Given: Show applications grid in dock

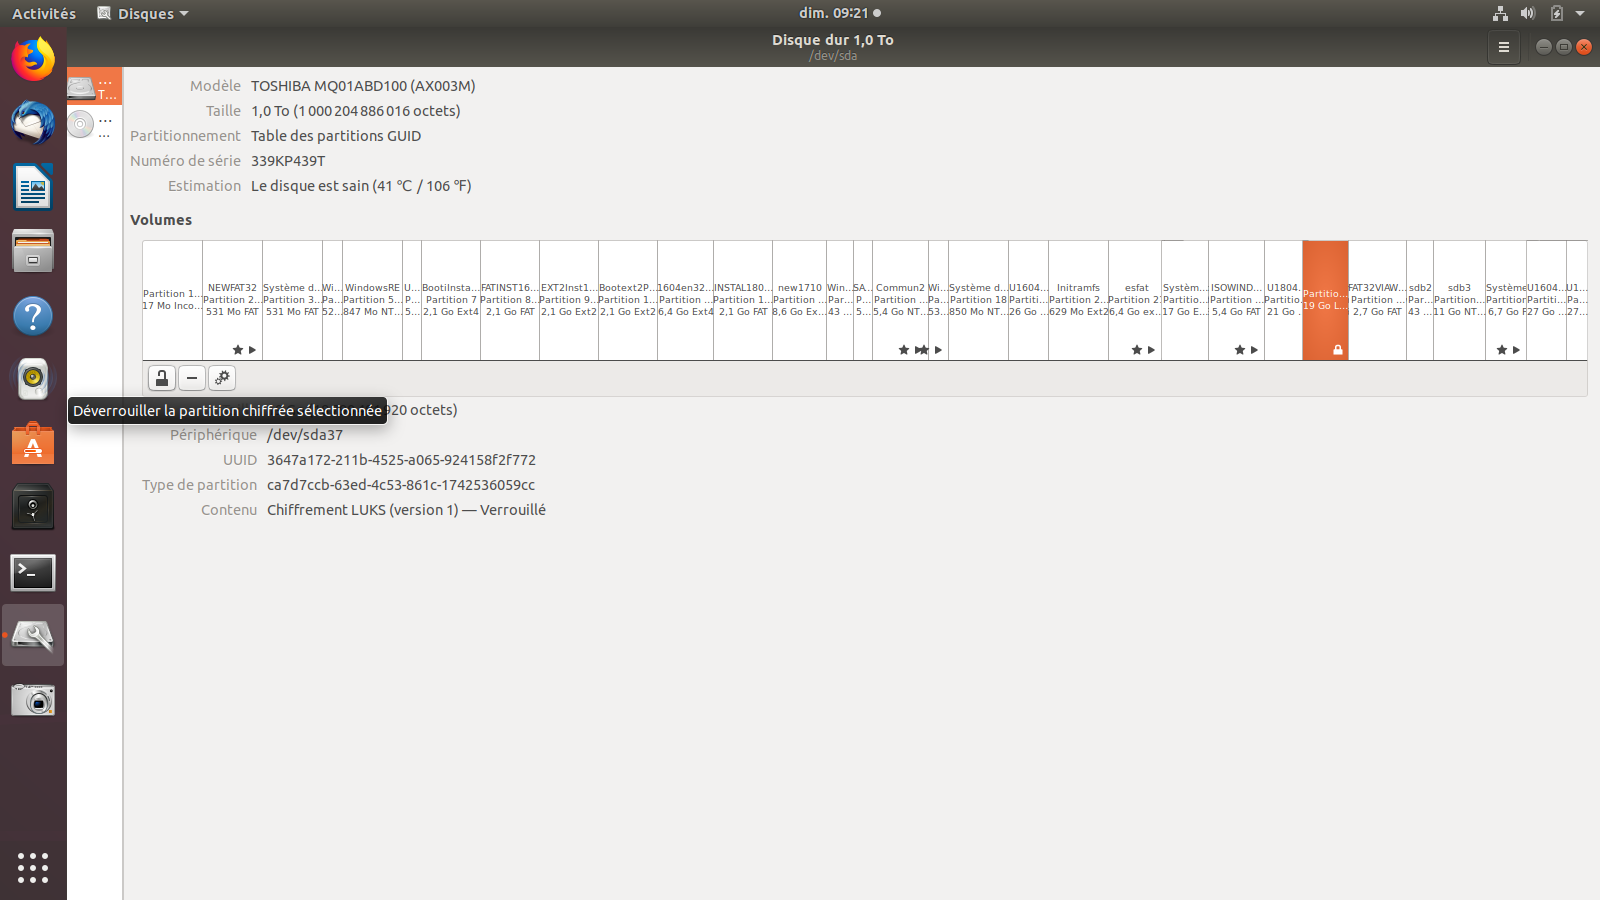Looking at the screenshot, I should [x=33, y=867].
